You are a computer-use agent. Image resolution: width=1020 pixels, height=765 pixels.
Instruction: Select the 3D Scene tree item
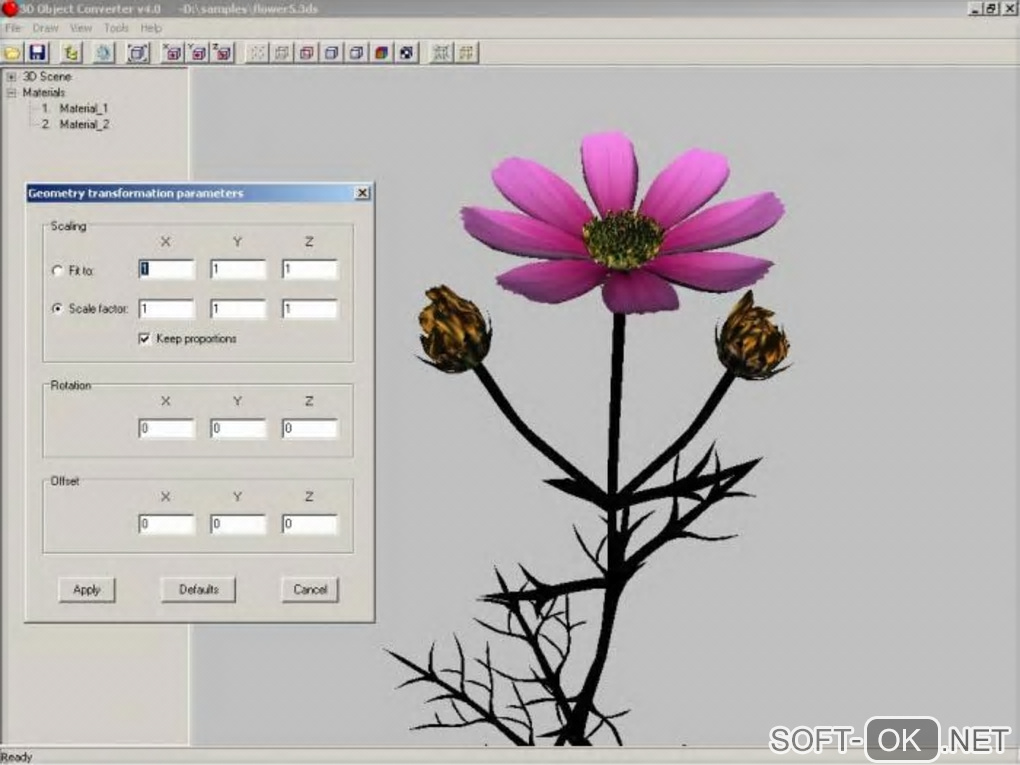click(47, 76)
